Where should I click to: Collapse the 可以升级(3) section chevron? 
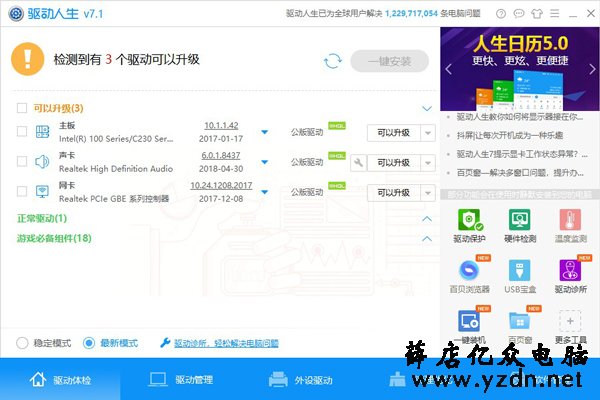tap(427, 109)
